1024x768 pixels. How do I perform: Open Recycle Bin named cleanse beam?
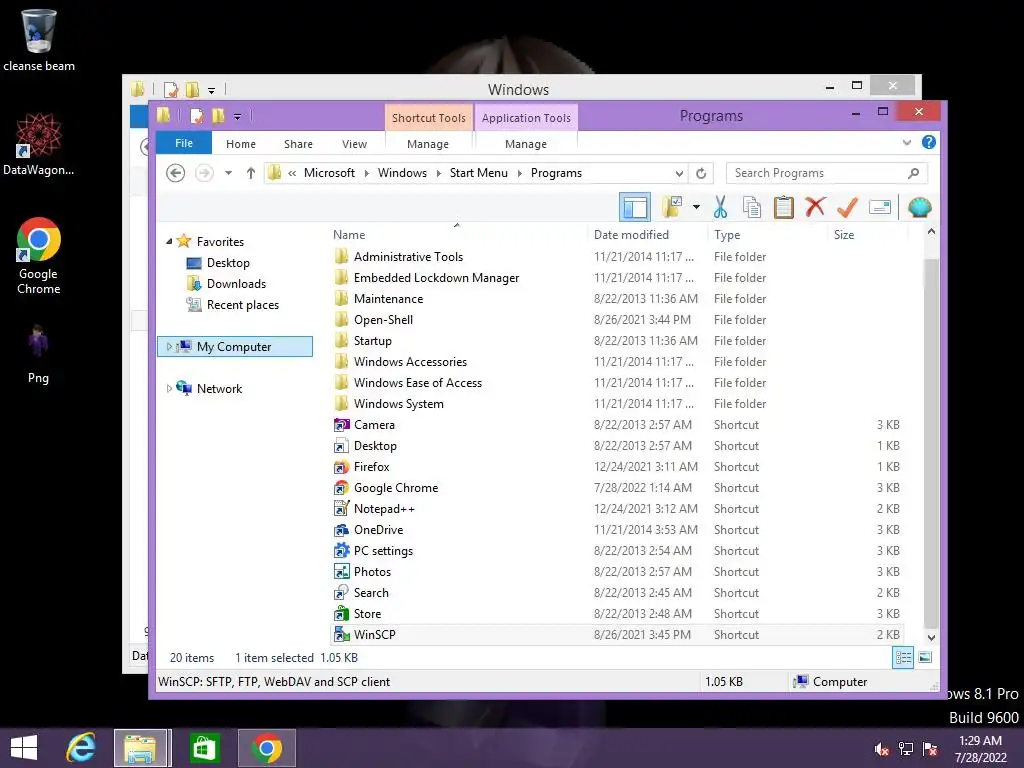tap(39, 40)
